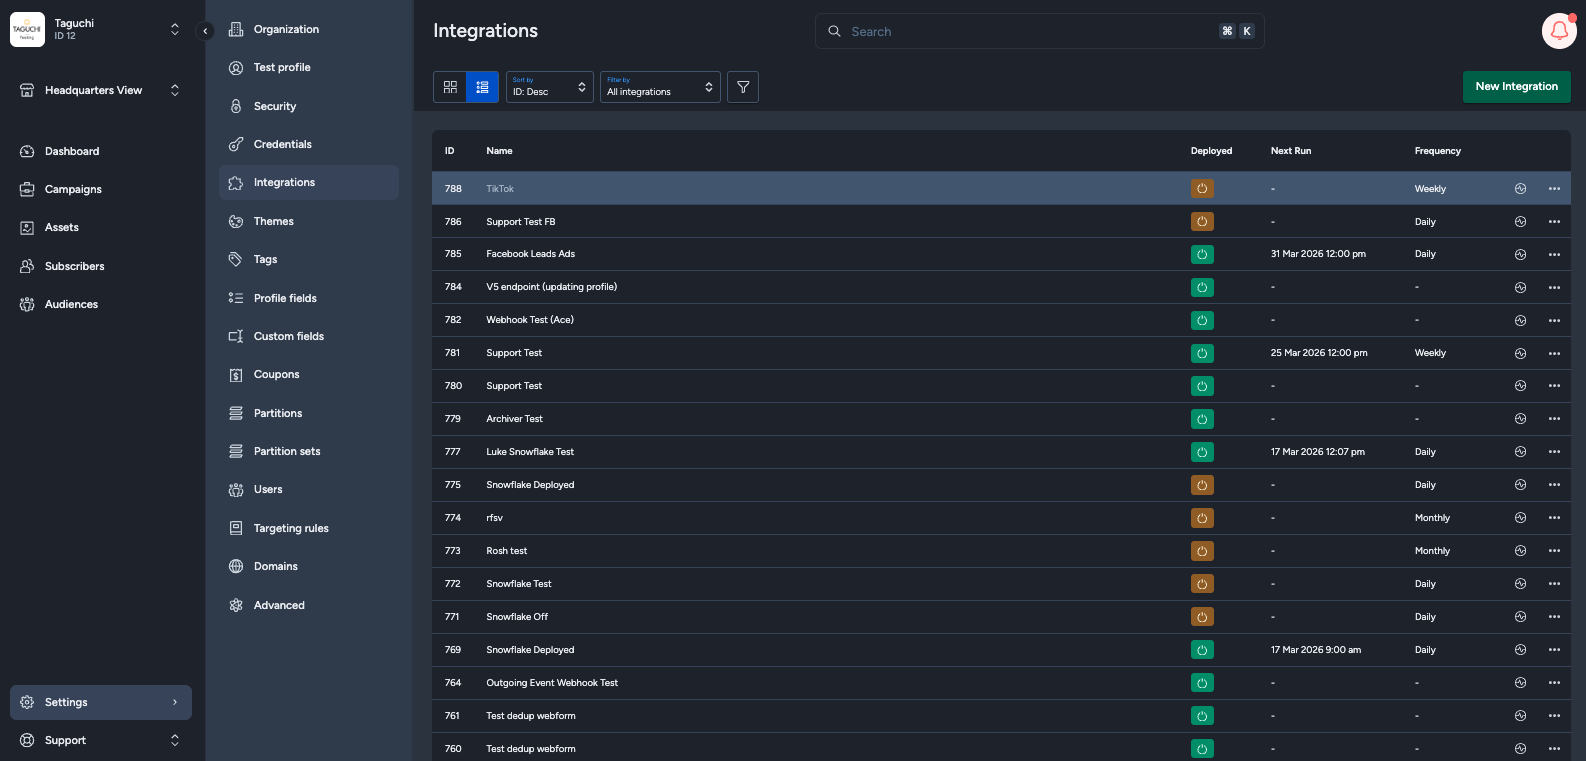Open activity icon for Support Test FB
The height and width of the screenshot is (761, 1586).
[1520, 222]
